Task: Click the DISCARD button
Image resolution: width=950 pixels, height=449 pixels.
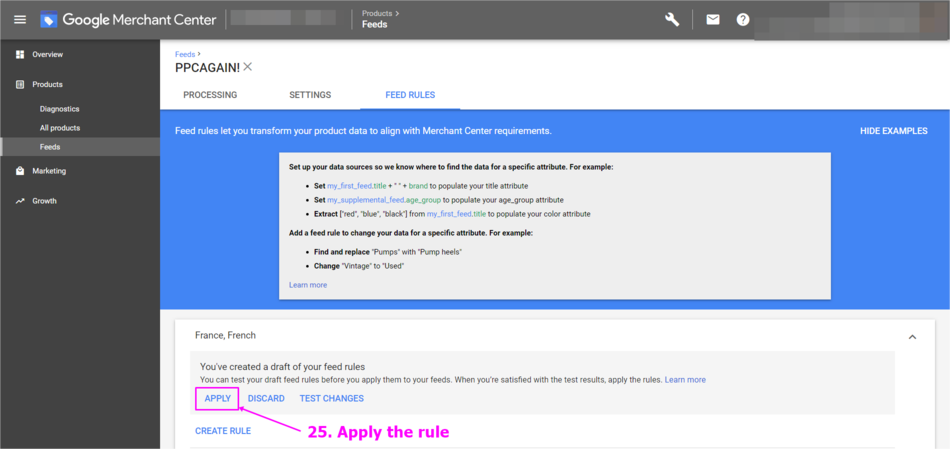Action: click(266, 398)
